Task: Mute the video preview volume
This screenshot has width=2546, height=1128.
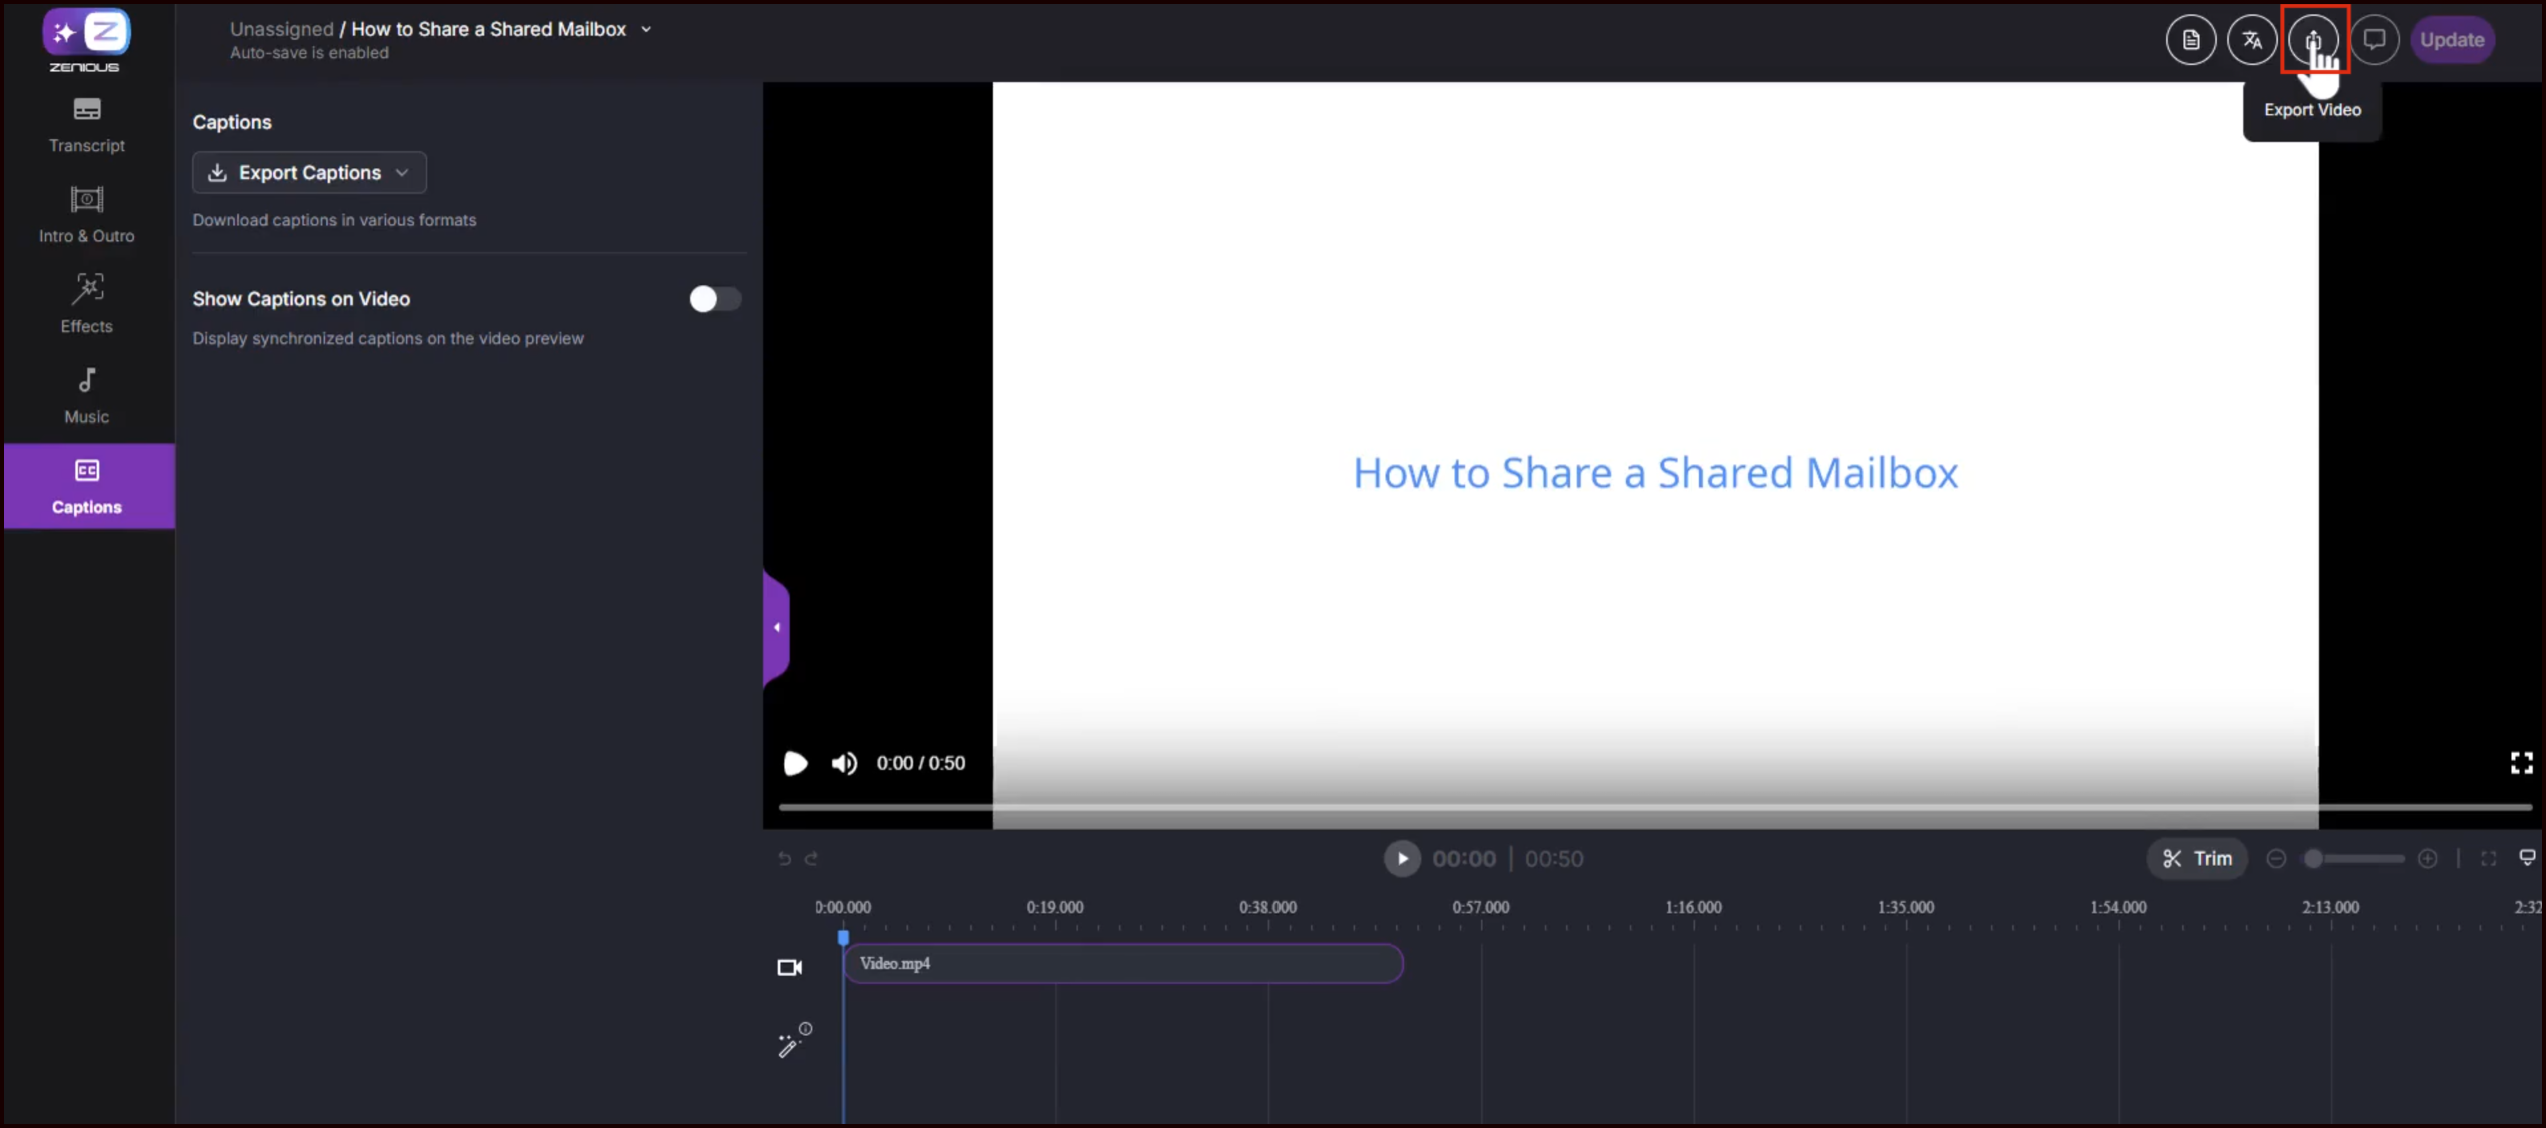Action: tap(844, 763)
